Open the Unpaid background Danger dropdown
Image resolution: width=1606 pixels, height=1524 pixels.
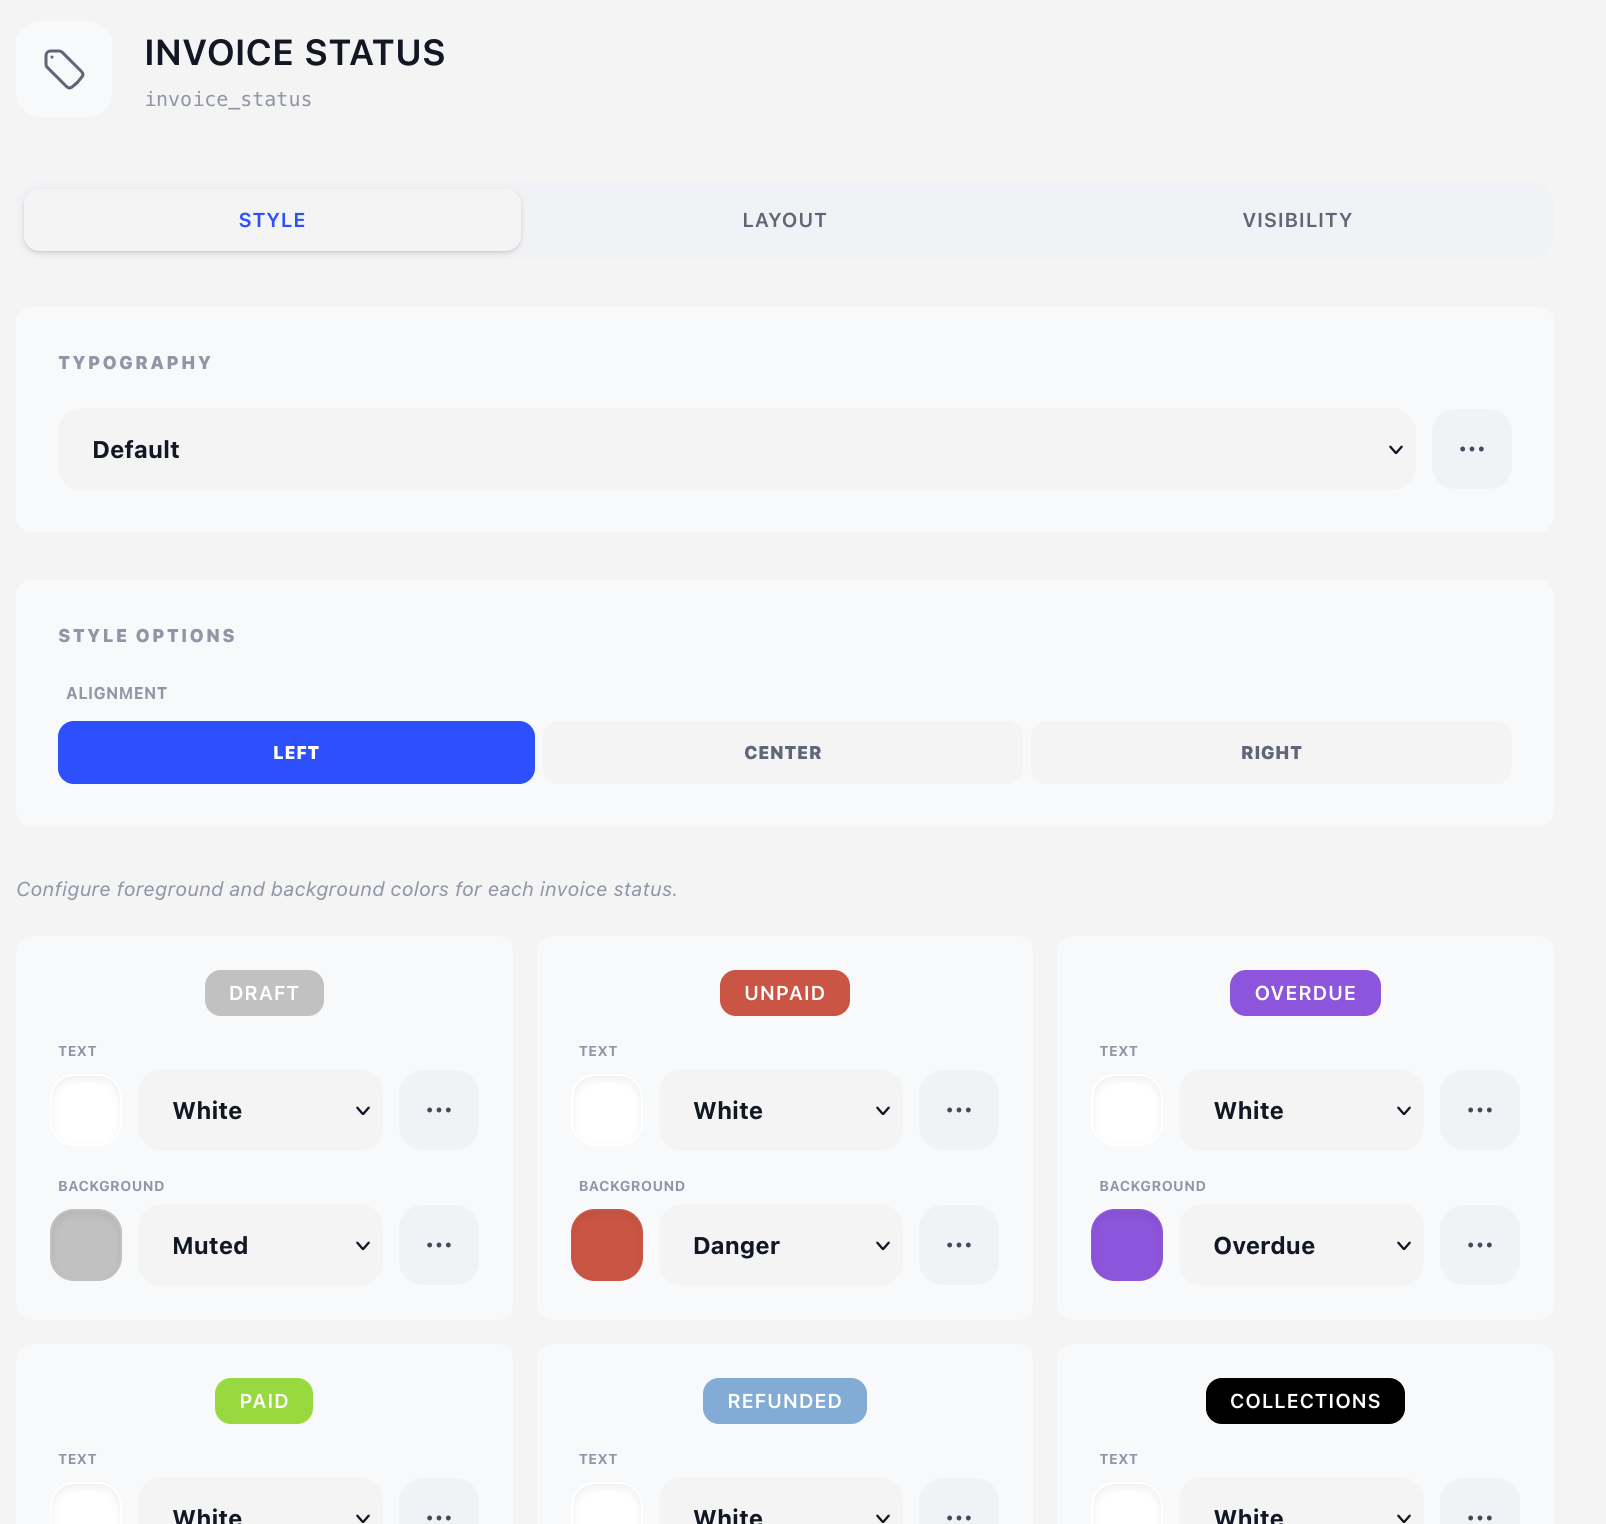click(x=781, y=1245)
